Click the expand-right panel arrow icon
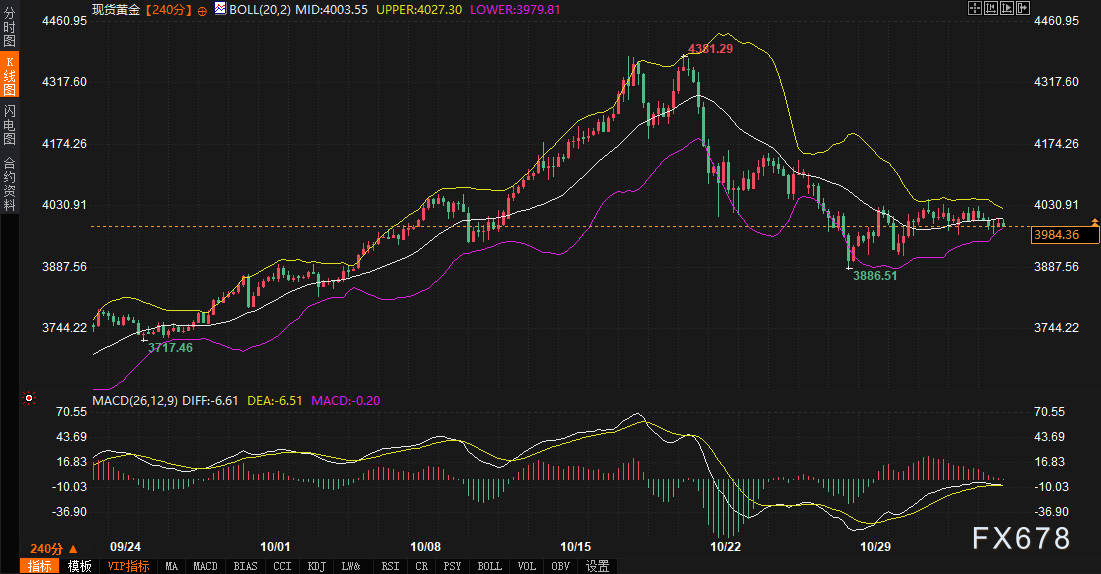Image resolution: width=1101 pixels, height=574 pixels. 1023,8
